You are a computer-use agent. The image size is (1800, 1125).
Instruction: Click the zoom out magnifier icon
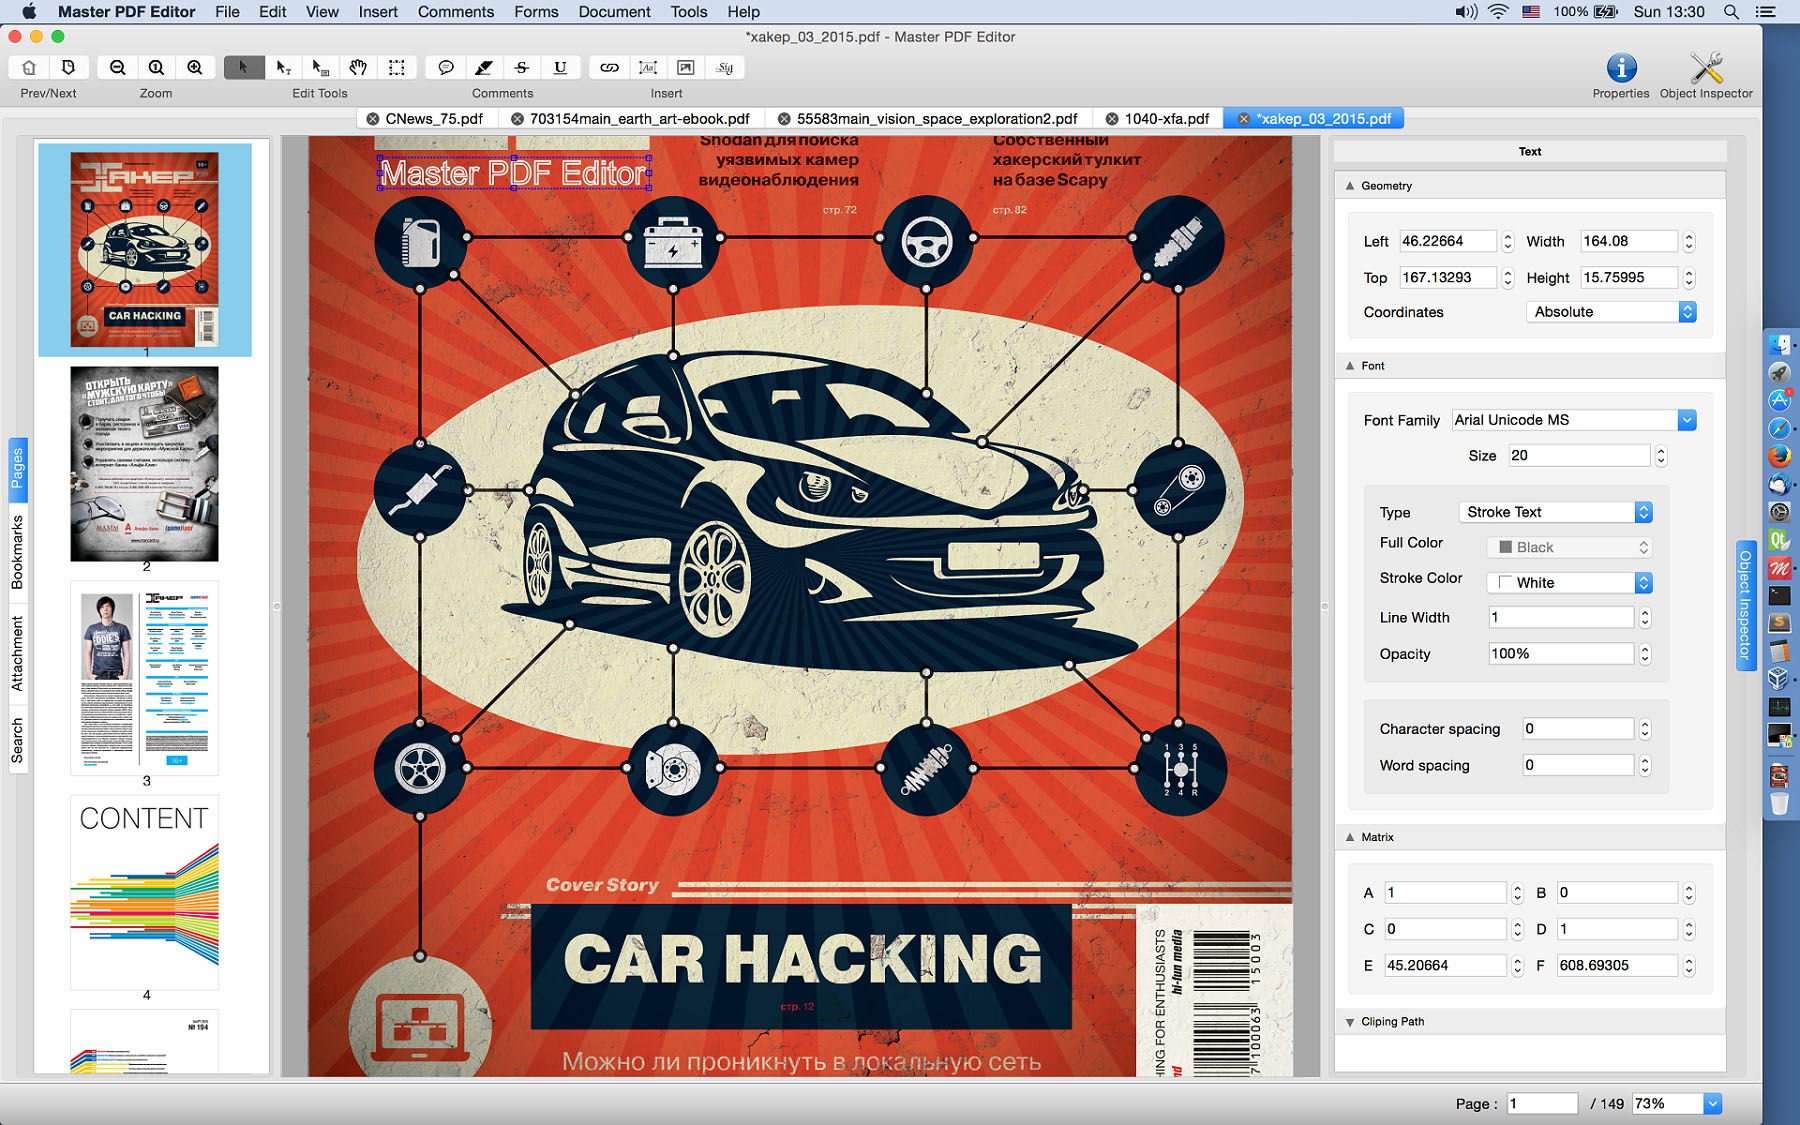coord(118,67)
